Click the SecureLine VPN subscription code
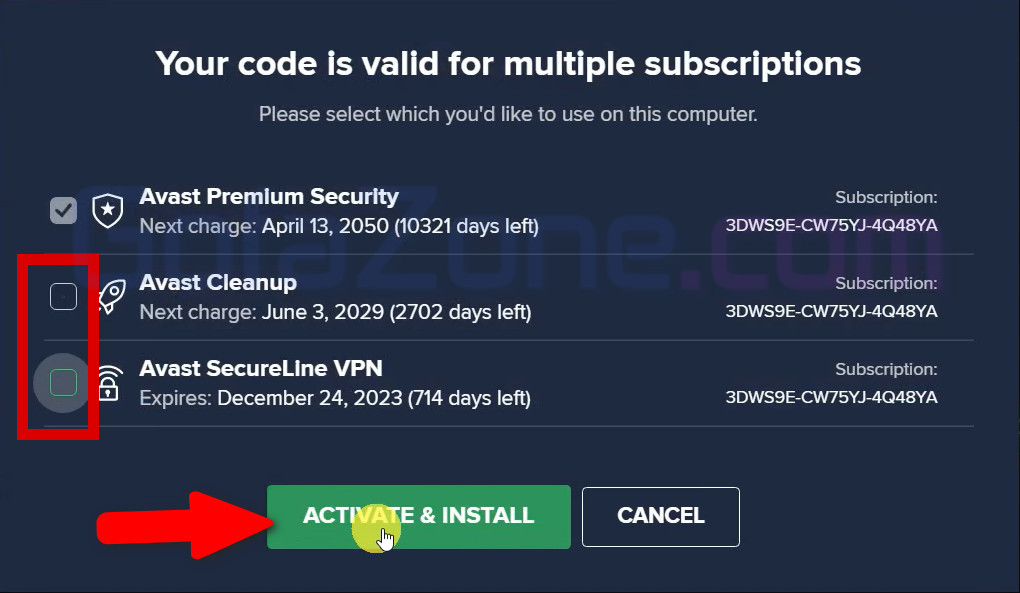The image size is (1020, 593). 831,397
